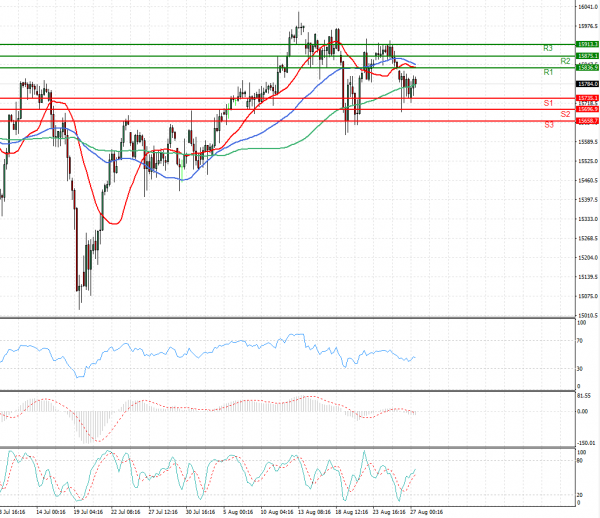
Task: Click the stochastic scale value 80
Action: [580, 461]
